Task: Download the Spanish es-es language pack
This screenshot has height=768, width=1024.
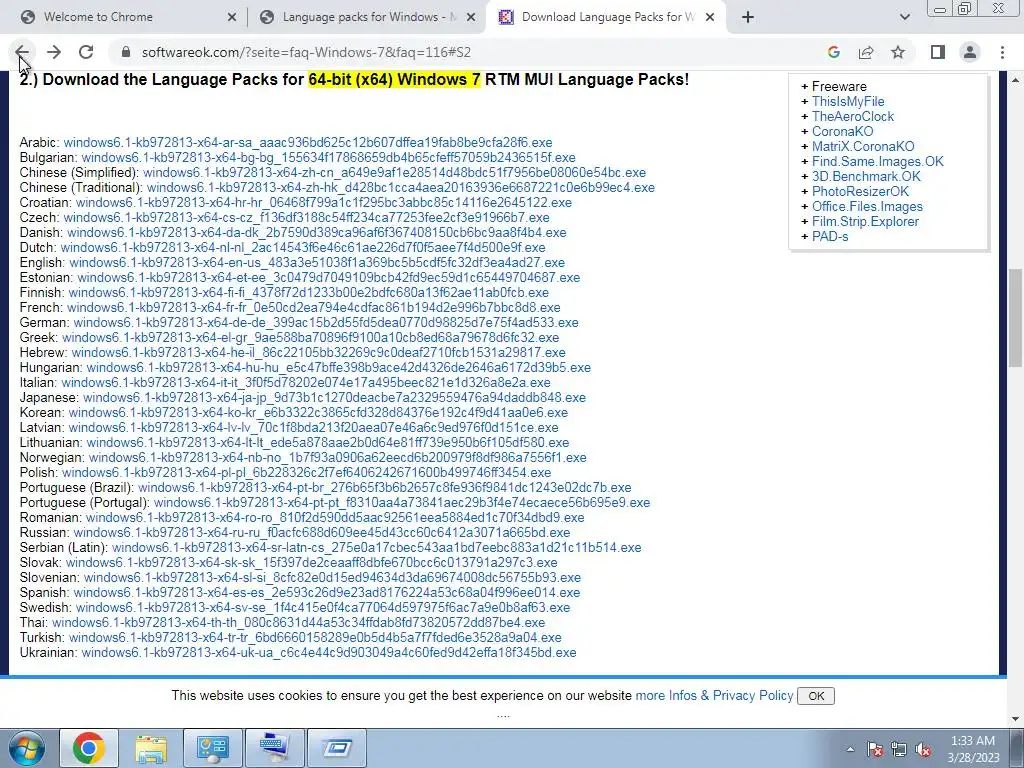Action: coord(327,593)
